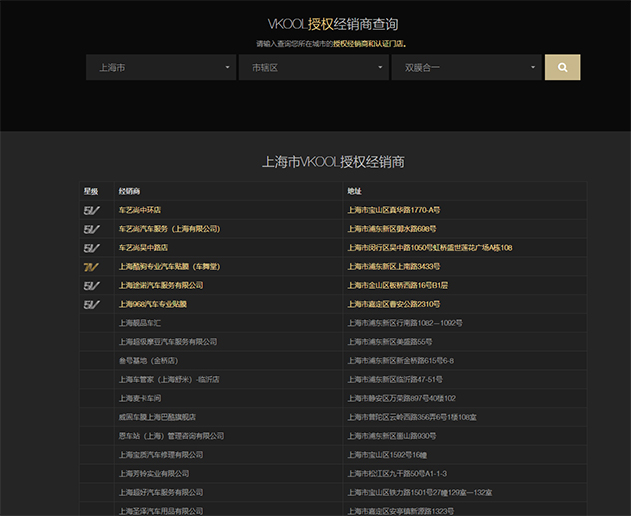Click the 5V badge beside 车艺尚汽车服务(上海有限公司)
The height and width of the screenshot is (516, 631).
click(x=91, y=229)
